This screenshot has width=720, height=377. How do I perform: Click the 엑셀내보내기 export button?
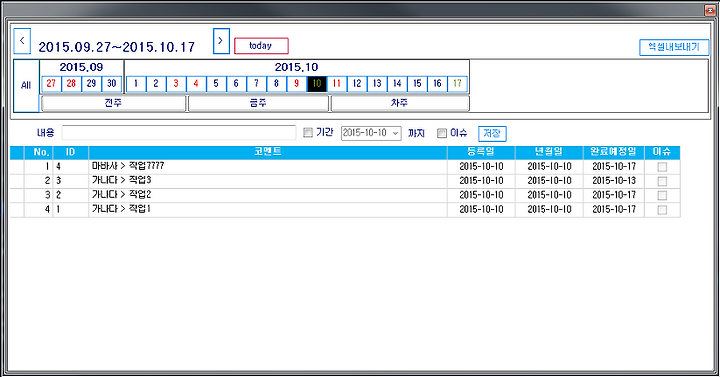click(674, 47)
